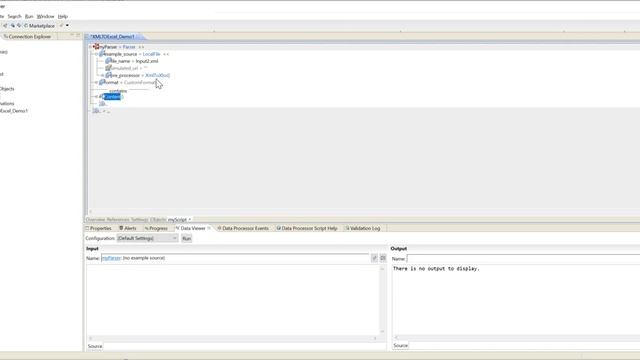Collapse the myParser tree node

[91, 47]
